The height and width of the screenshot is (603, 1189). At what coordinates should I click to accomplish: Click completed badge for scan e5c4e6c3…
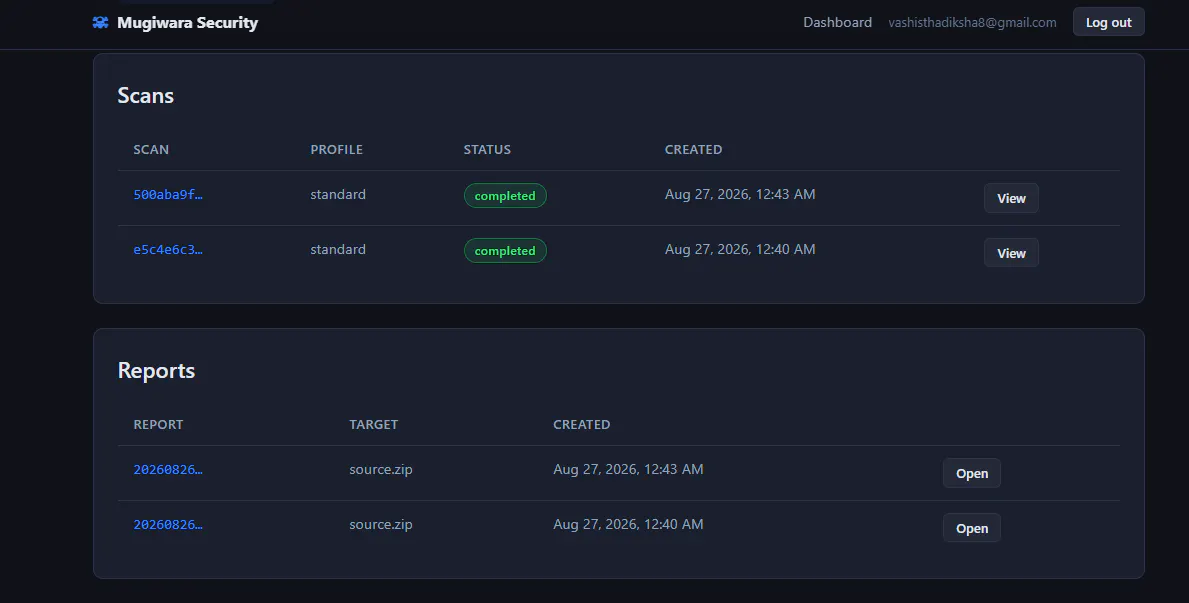[x=505, y=250]
